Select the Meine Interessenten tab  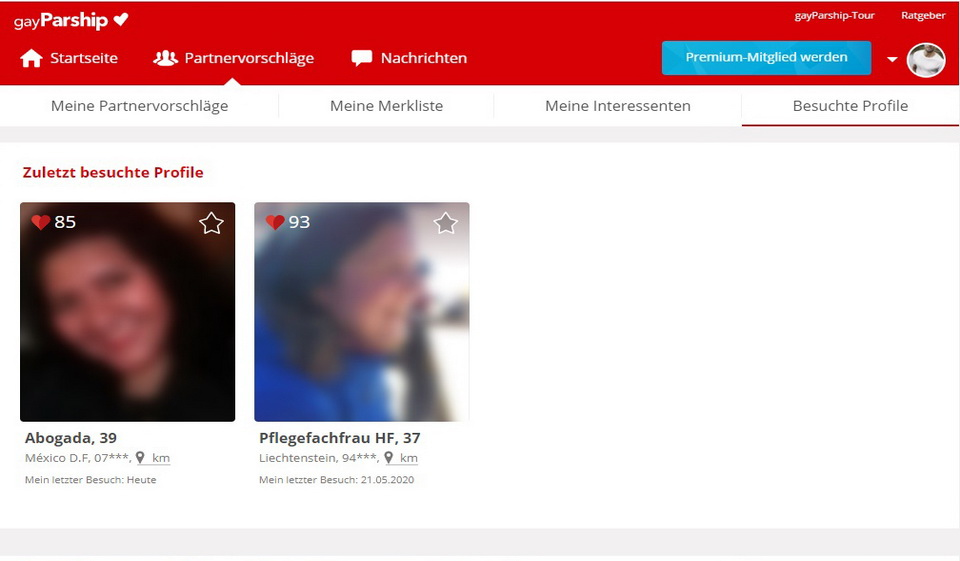617,106
